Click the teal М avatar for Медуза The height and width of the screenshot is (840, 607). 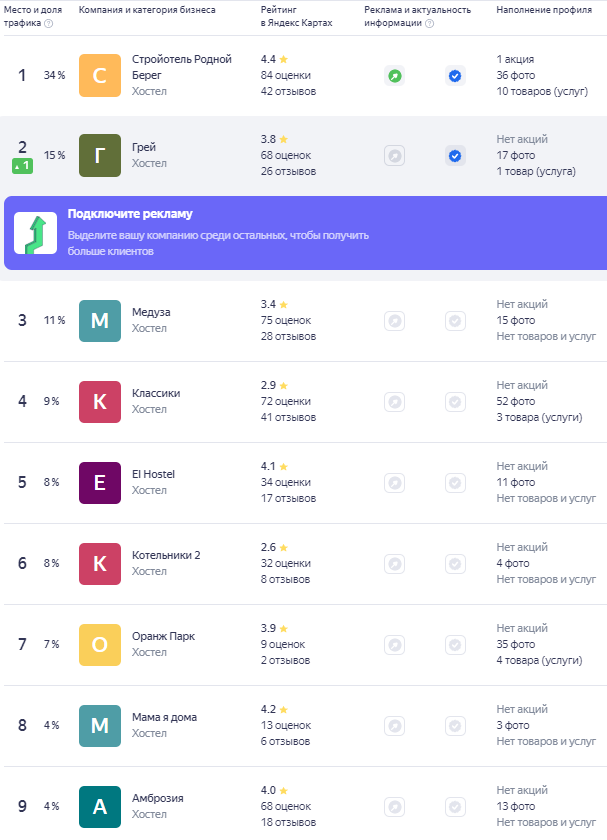point(100,321)
